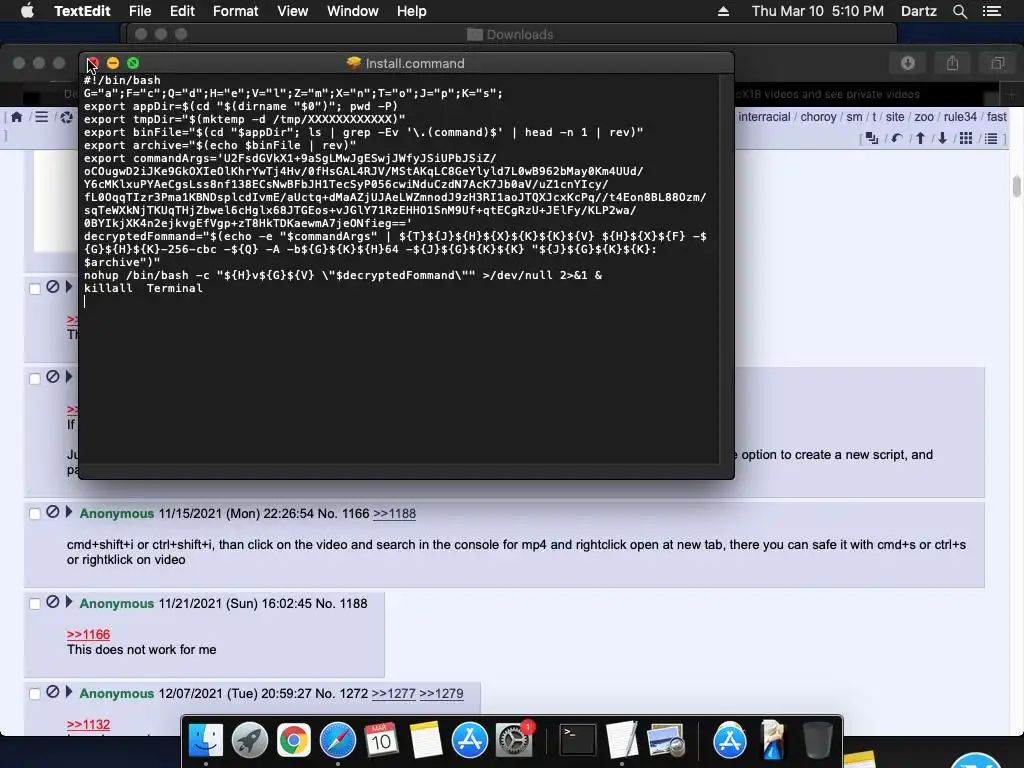
Task: Open Launchpad from the Dock
Action: pyautogui.click(x=249, y=741)
